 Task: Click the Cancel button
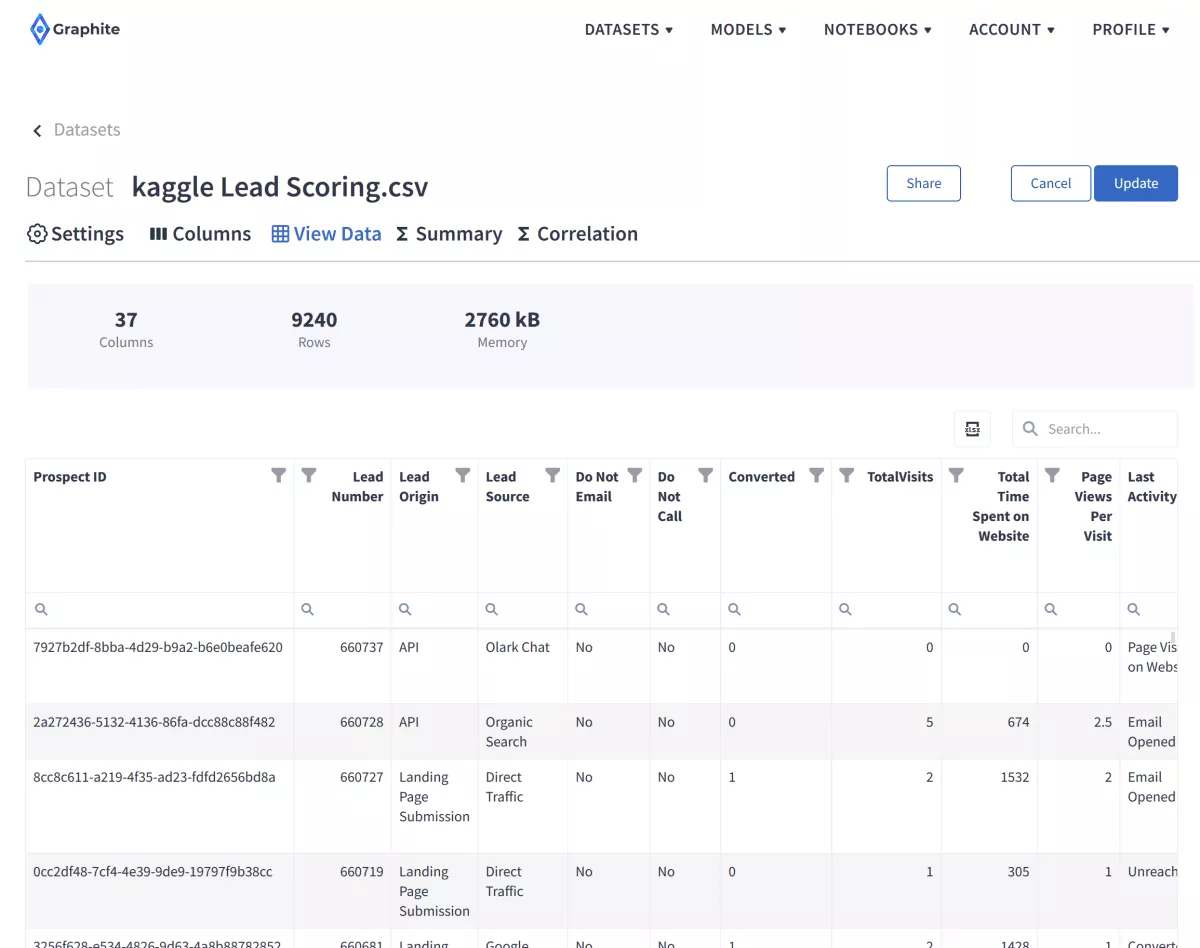(x=1050, y=183)
